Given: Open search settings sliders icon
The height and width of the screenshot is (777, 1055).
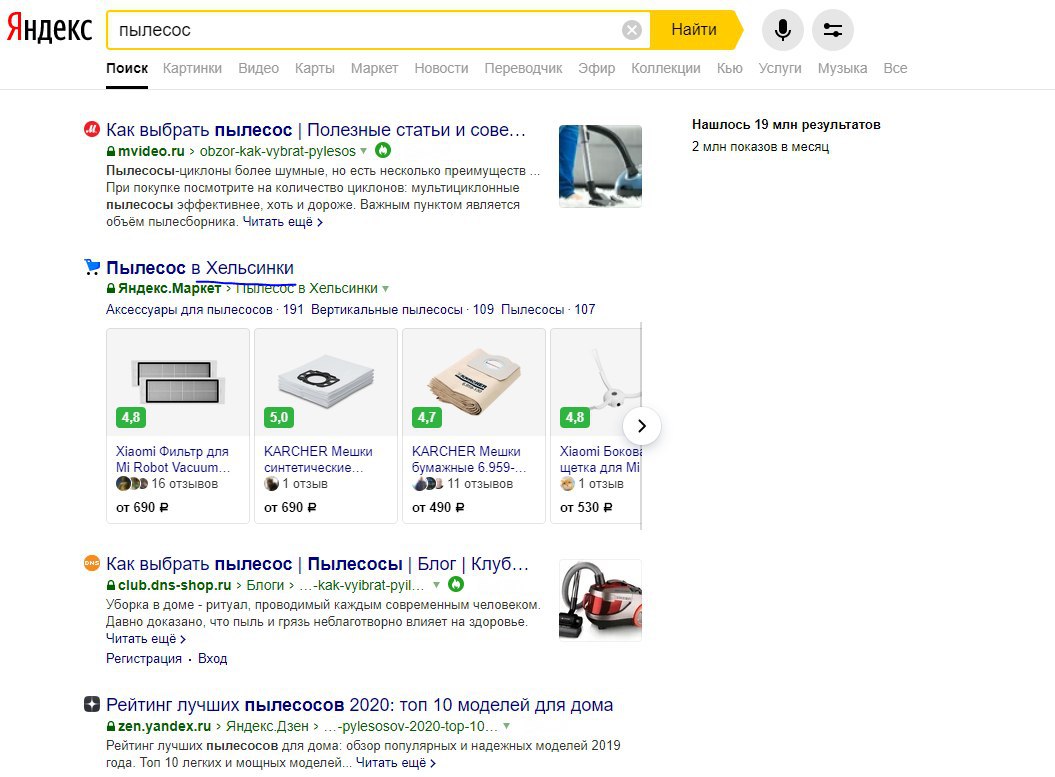Looking at the screenshot, I should coord(832,30).
